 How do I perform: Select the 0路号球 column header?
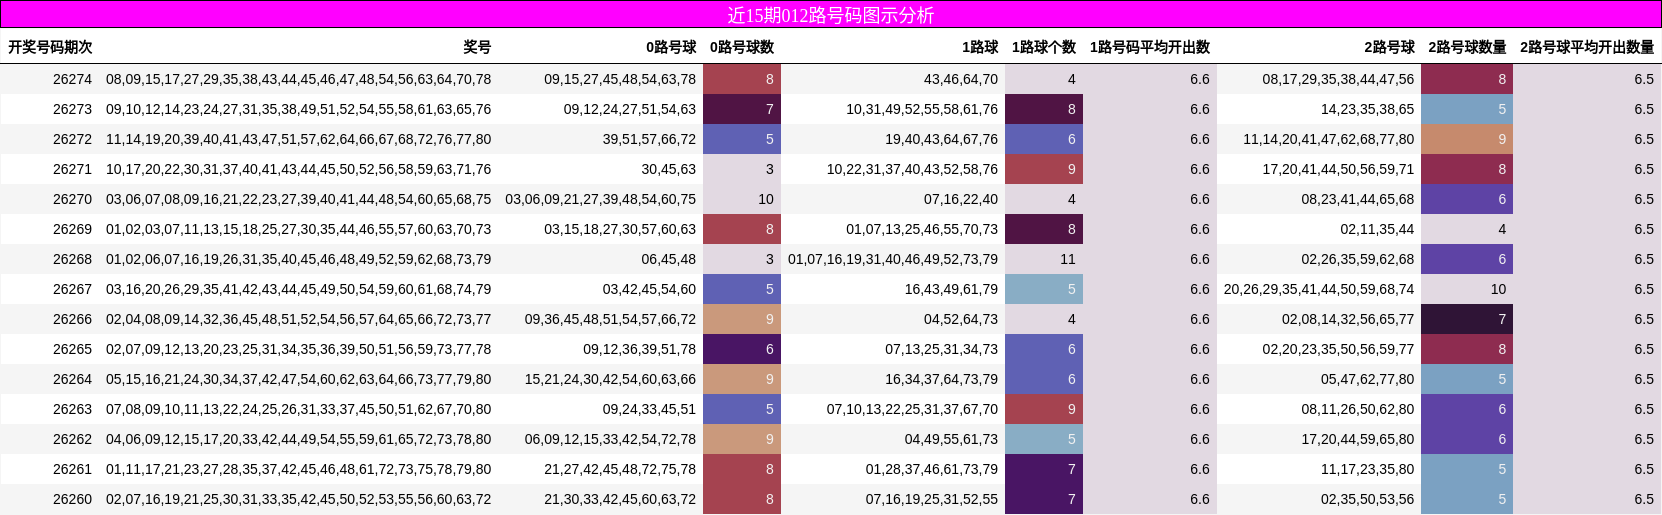pos(671,47)
